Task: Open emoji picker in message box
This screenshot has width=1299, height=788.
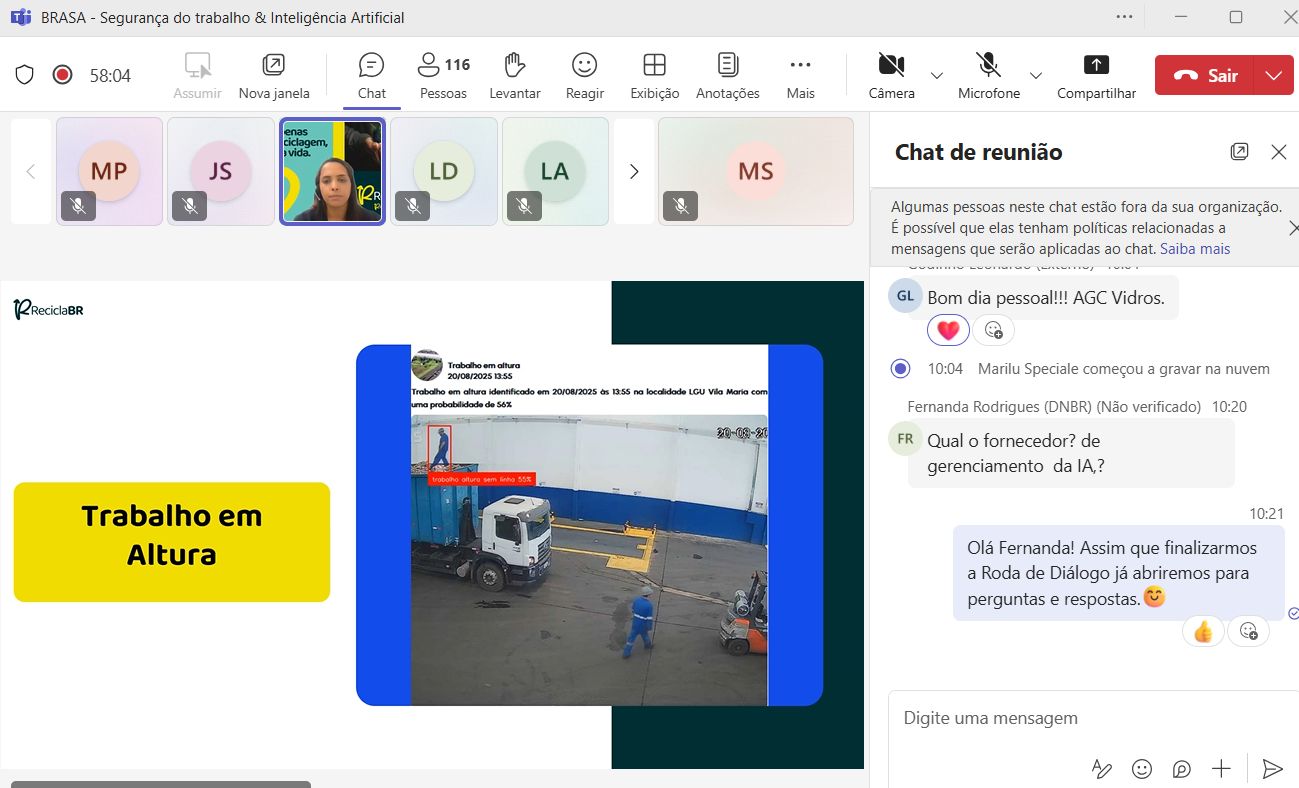Action: pos(1141,768)
